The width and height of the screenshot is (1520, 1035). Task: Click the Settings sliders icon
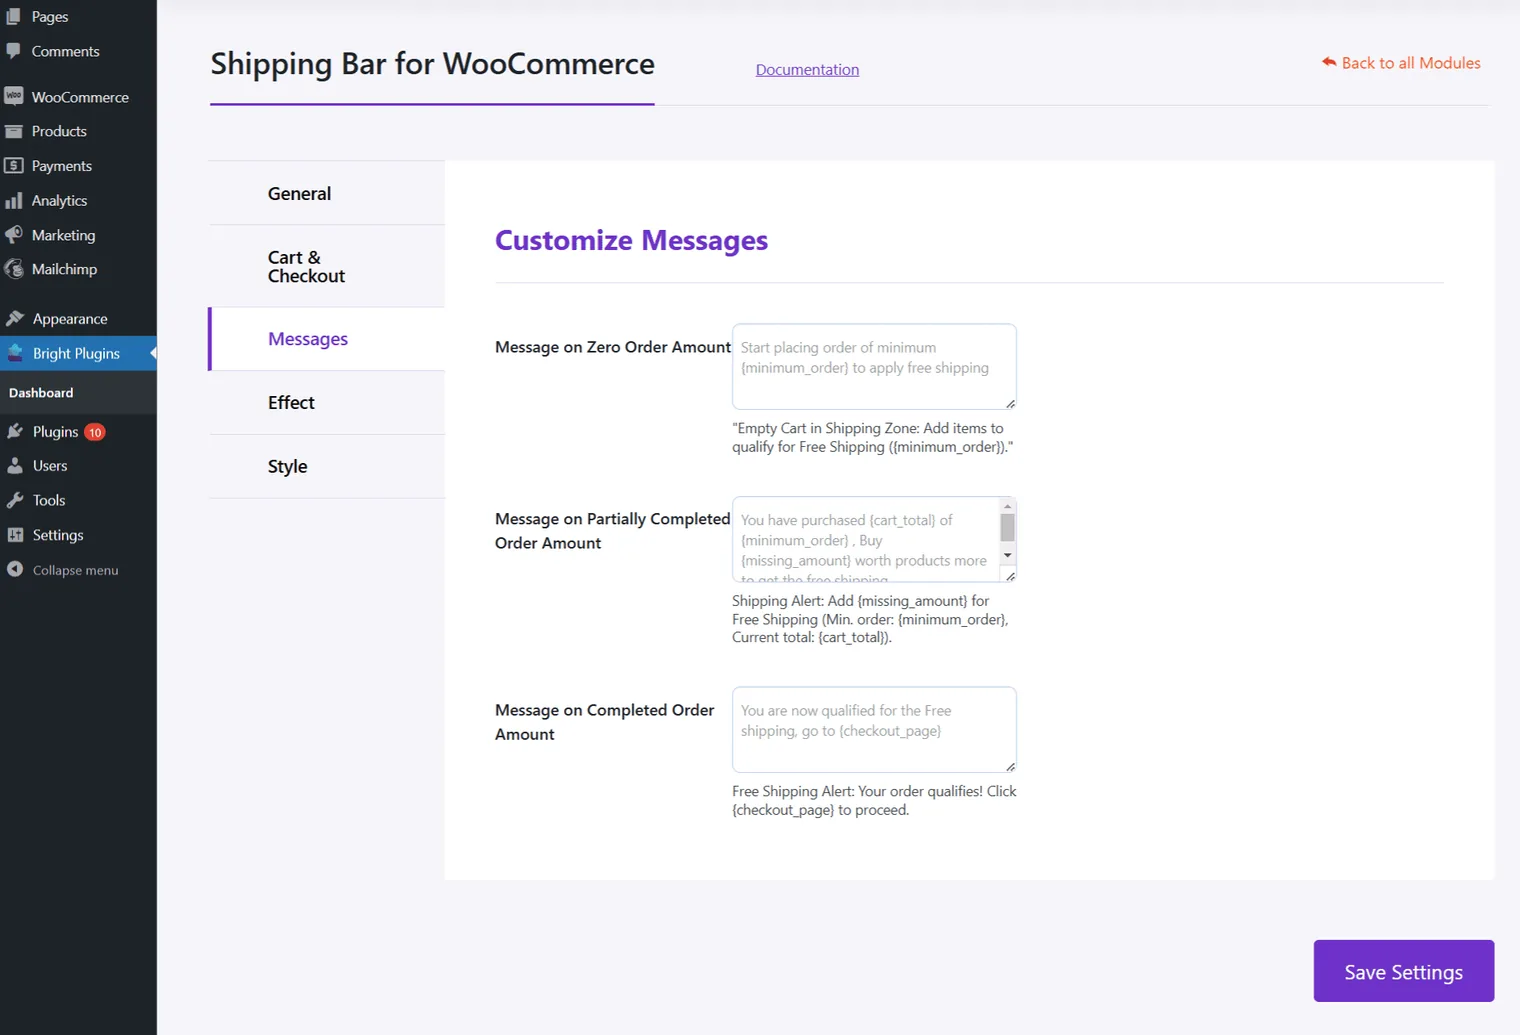click(15, 535)
